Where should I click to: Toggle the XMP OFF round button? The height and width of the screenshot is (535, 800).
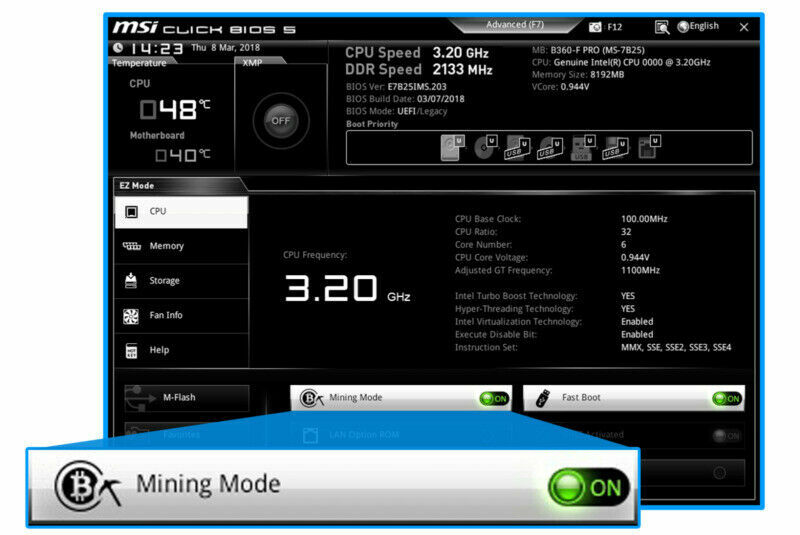coord(281,121)
